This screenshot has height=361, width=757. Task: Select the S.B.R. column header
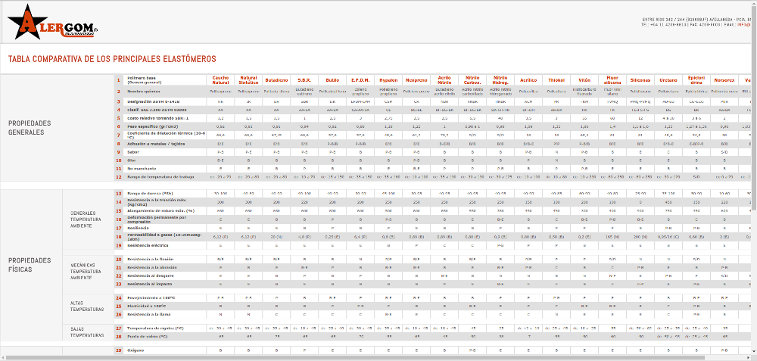coord(304,80)
